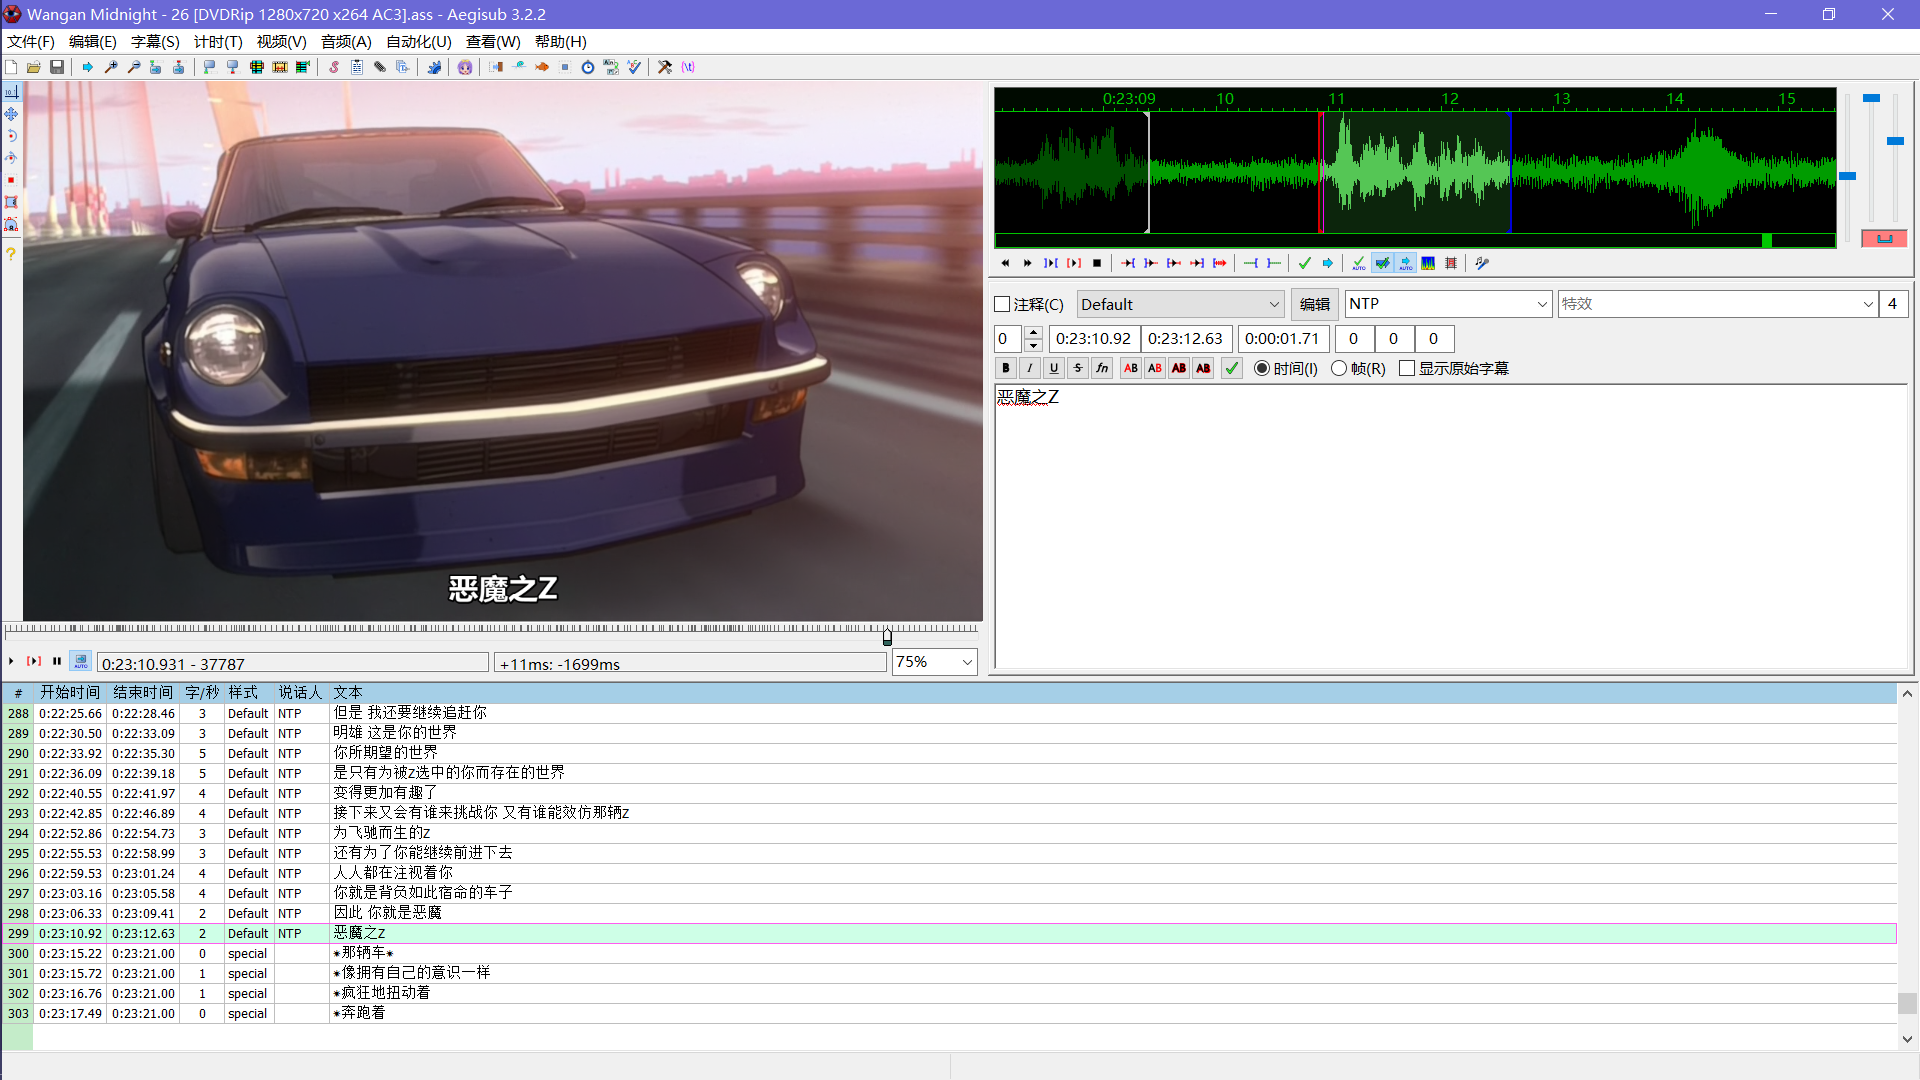Select the 帧(R) frame radio button
This screenshot has height=1080, width=1920.
point(1339,368)
